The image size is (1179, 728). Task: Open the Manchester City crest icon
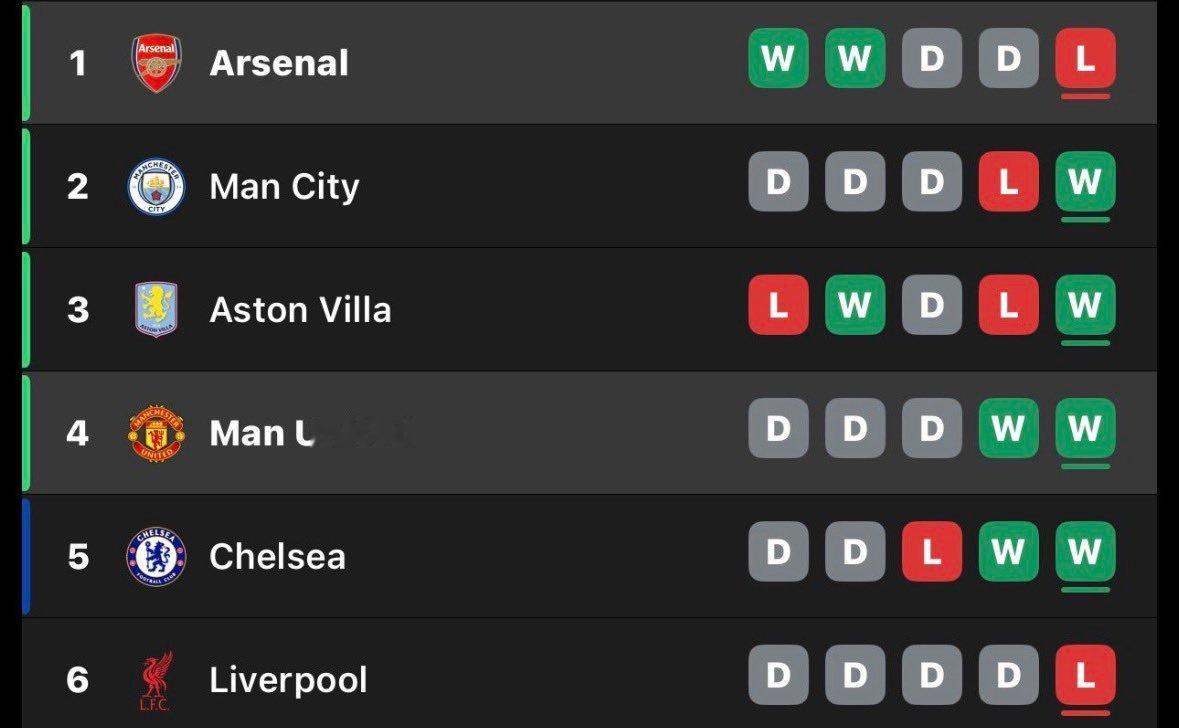pos(157,186)
